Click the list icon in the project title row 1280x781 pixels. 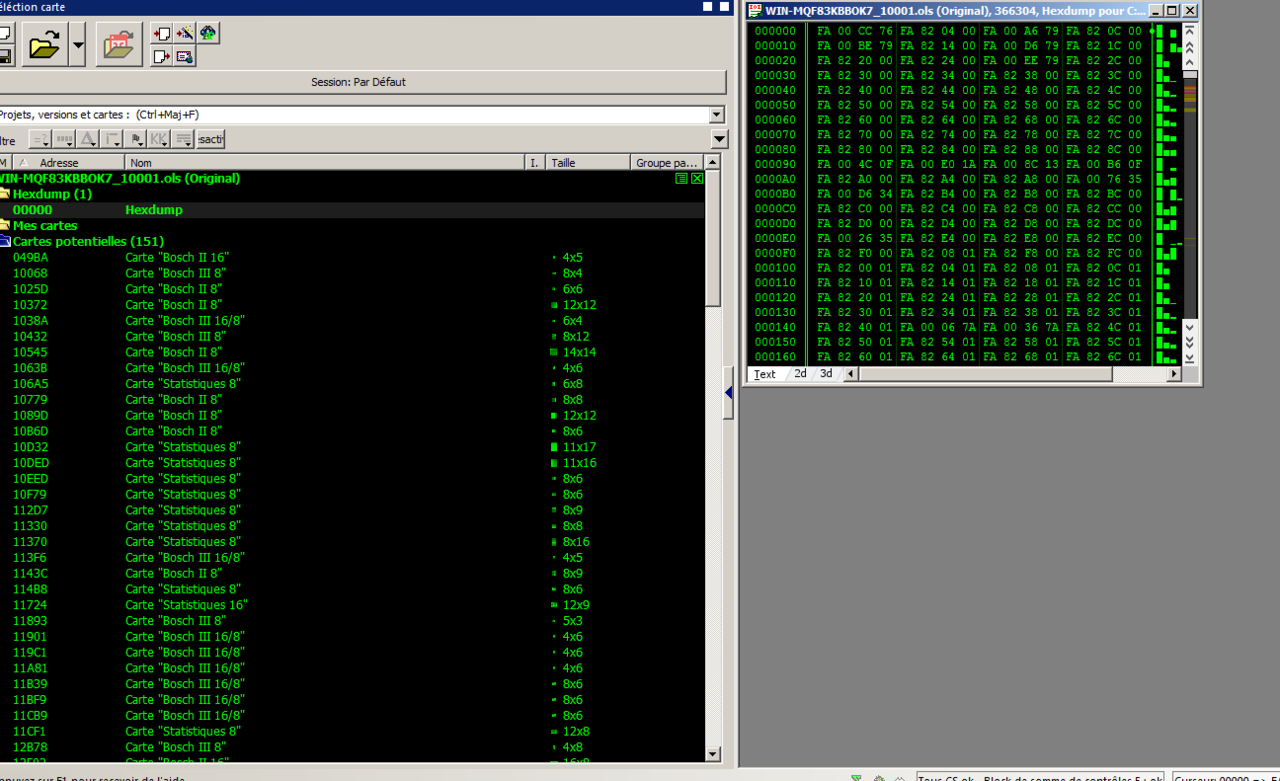pos(681,178)
